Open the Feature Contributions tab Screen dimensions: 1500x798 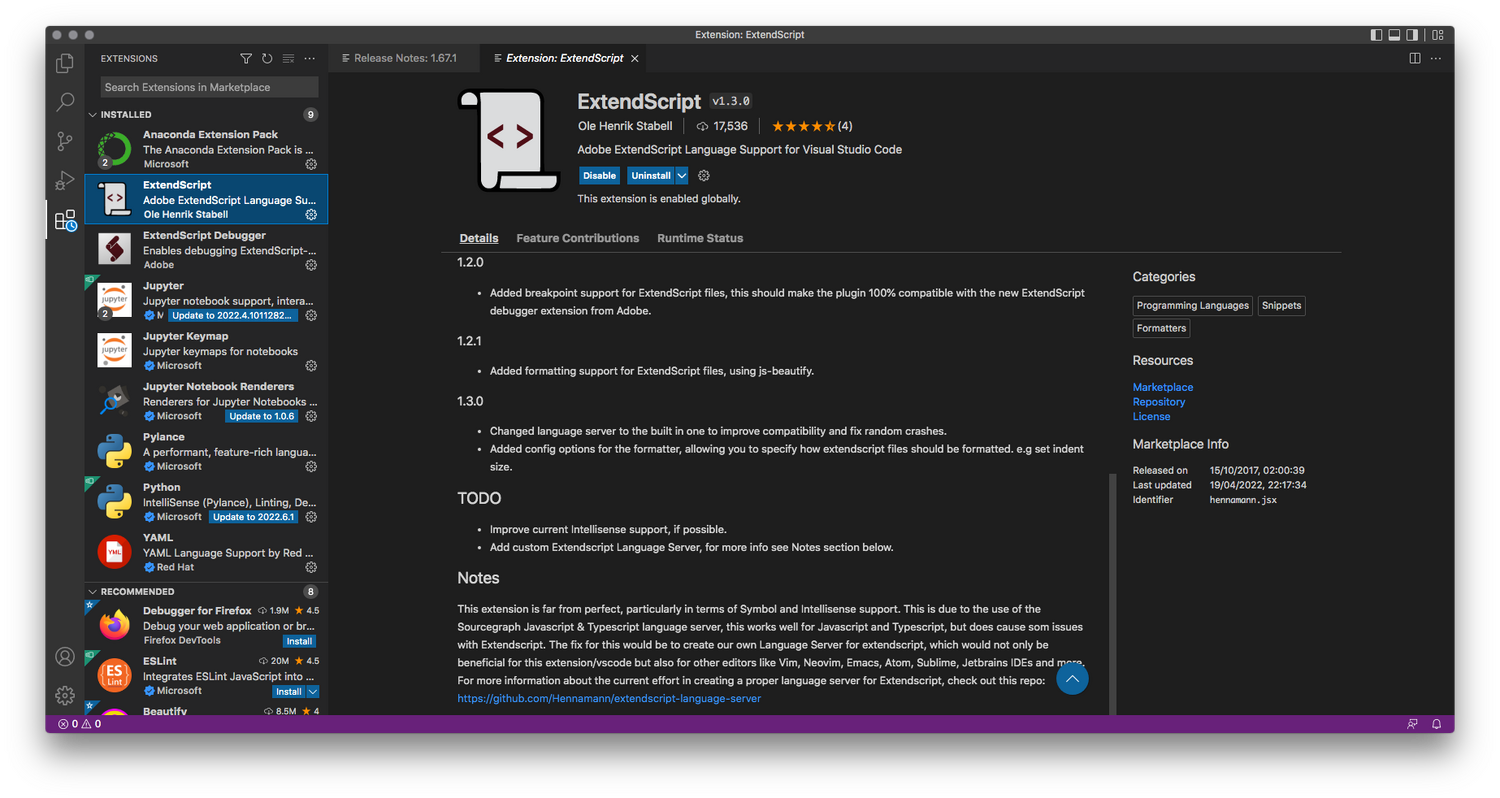click(x=577, y=238)
